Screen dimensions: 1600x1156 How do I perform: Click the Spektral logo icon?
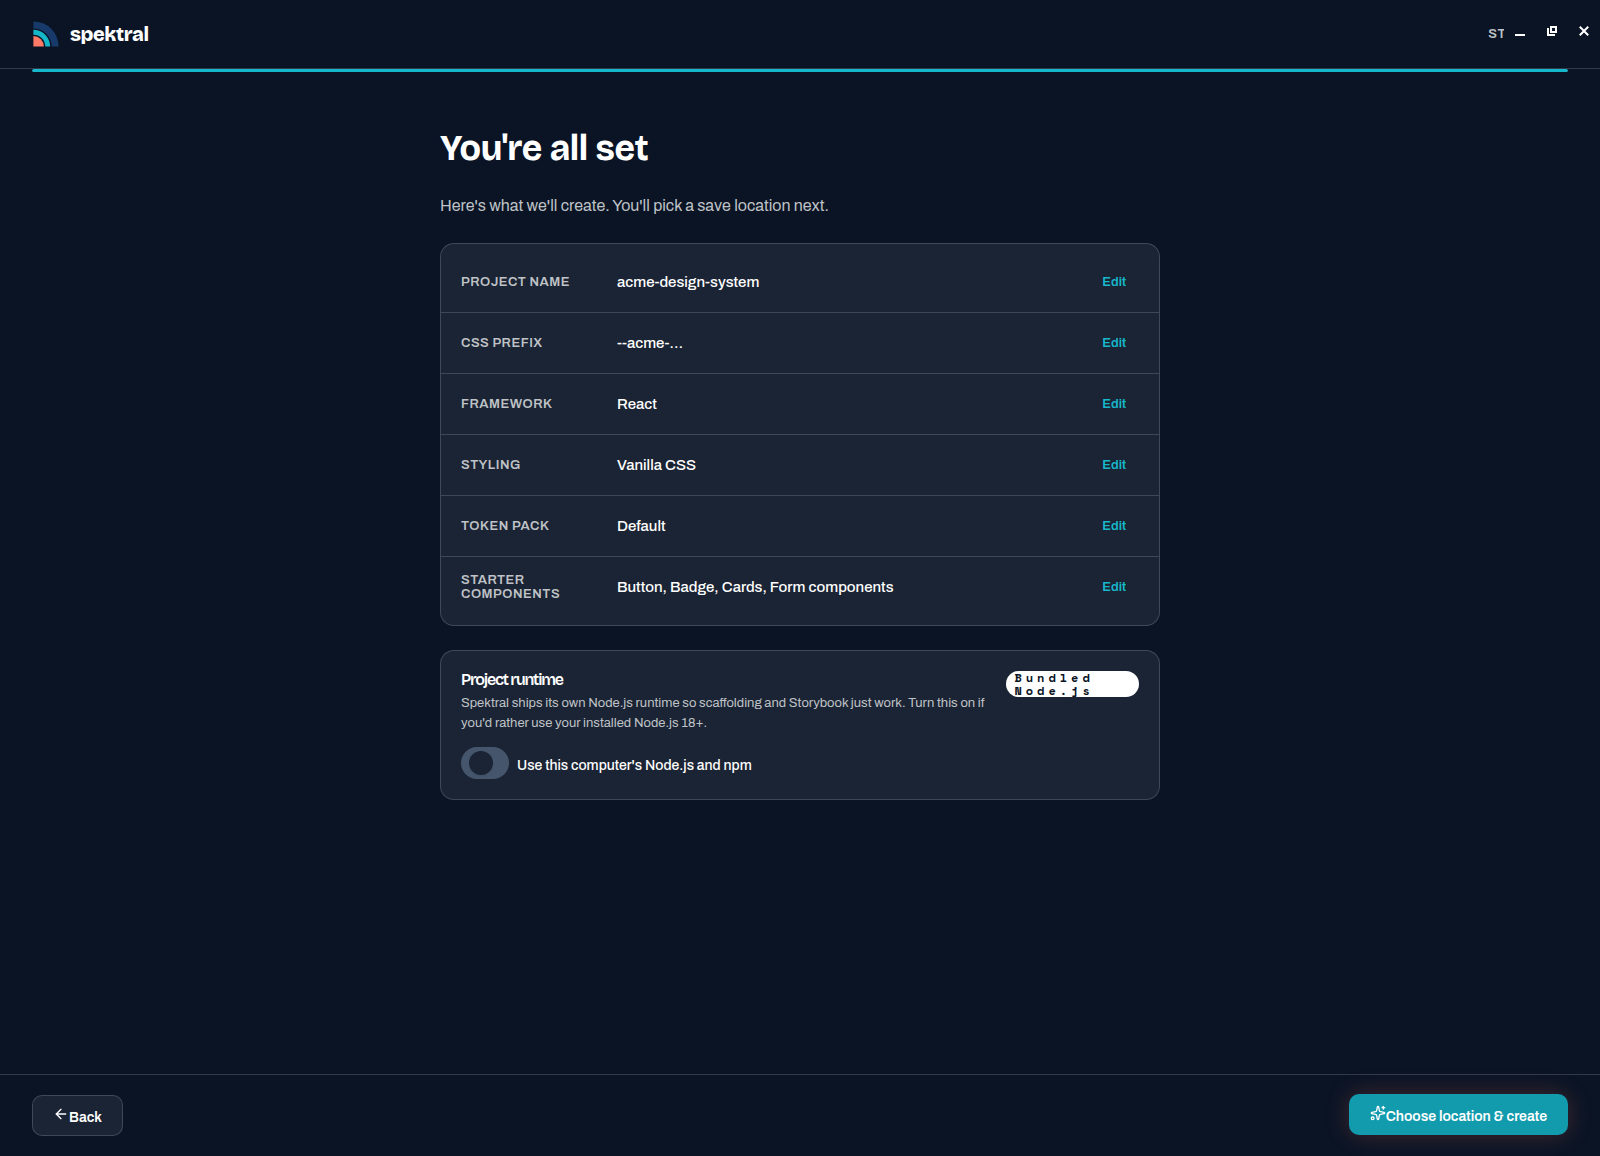pos(45,34)
